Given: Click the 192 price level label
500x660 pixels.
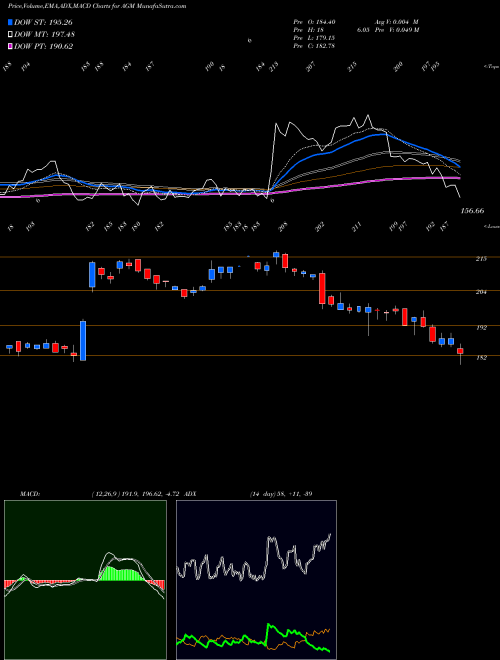Looking at the screenshot, I should click(481, 327).
